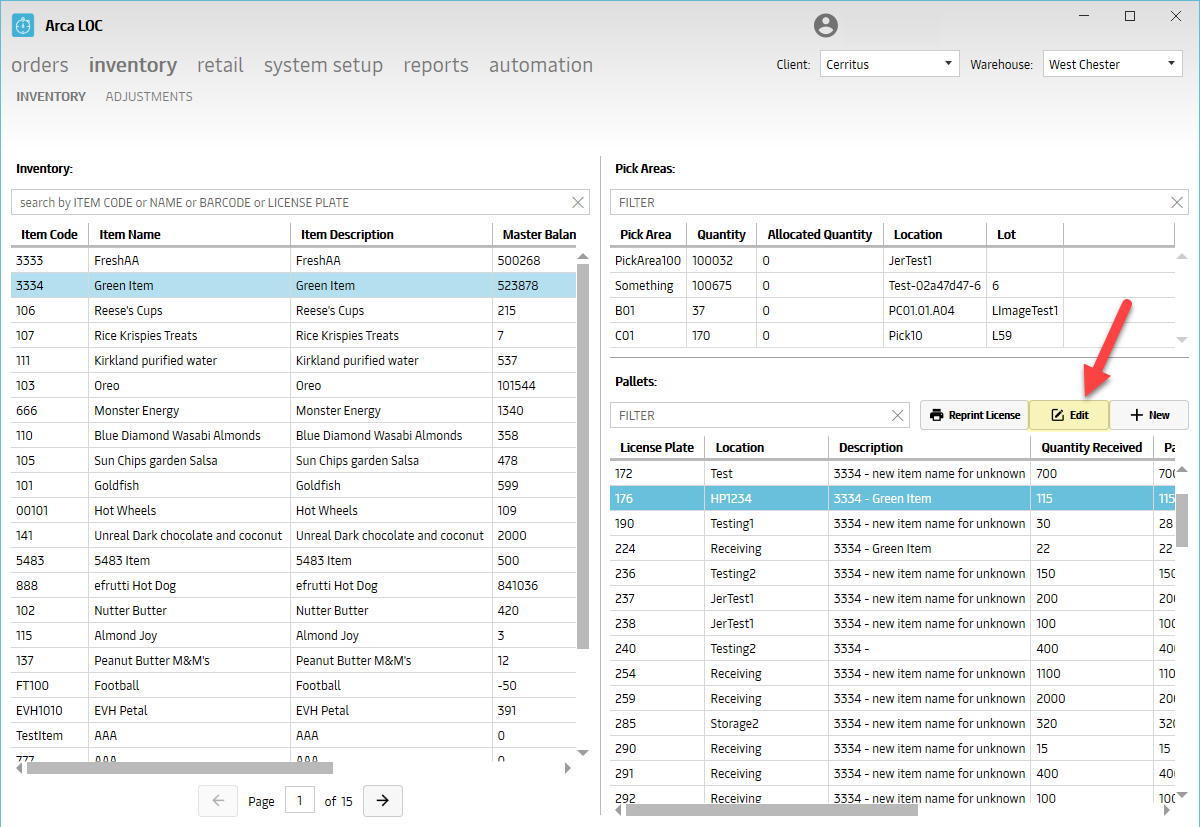Select the EVH Petal inventory row
Screen dimensions: 1200x827
coord(294,710)
